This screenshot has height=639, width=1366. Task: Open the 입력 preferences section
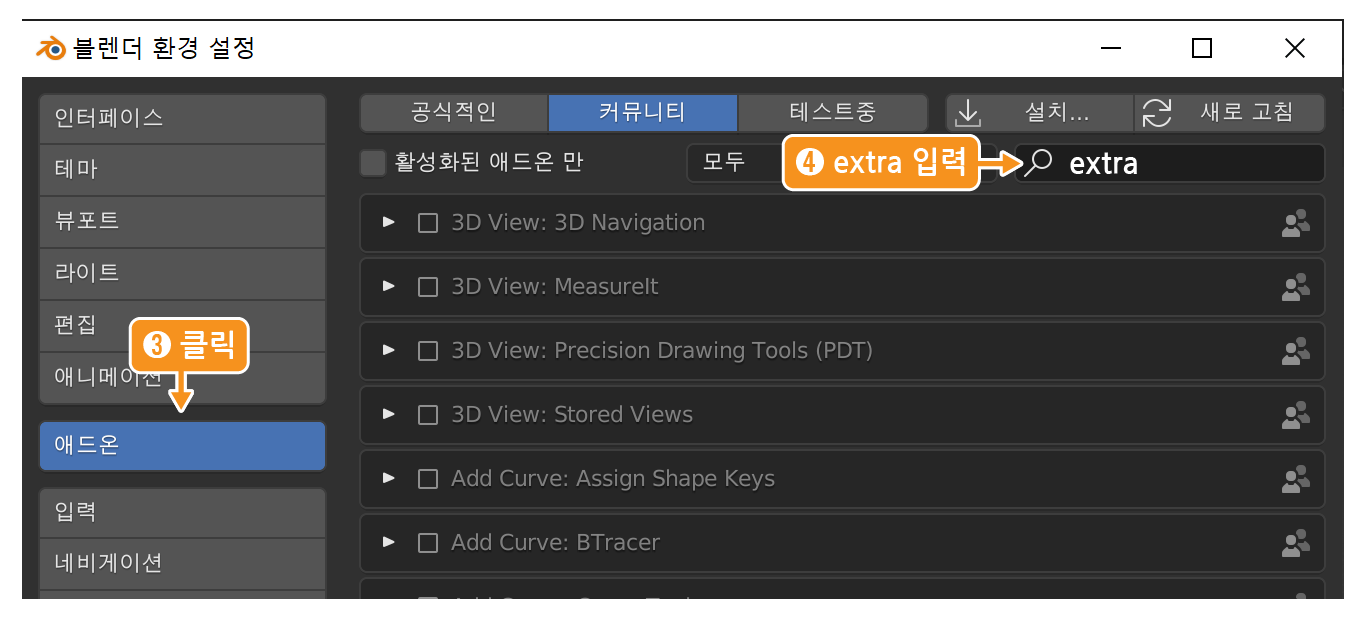click(182, 513)
